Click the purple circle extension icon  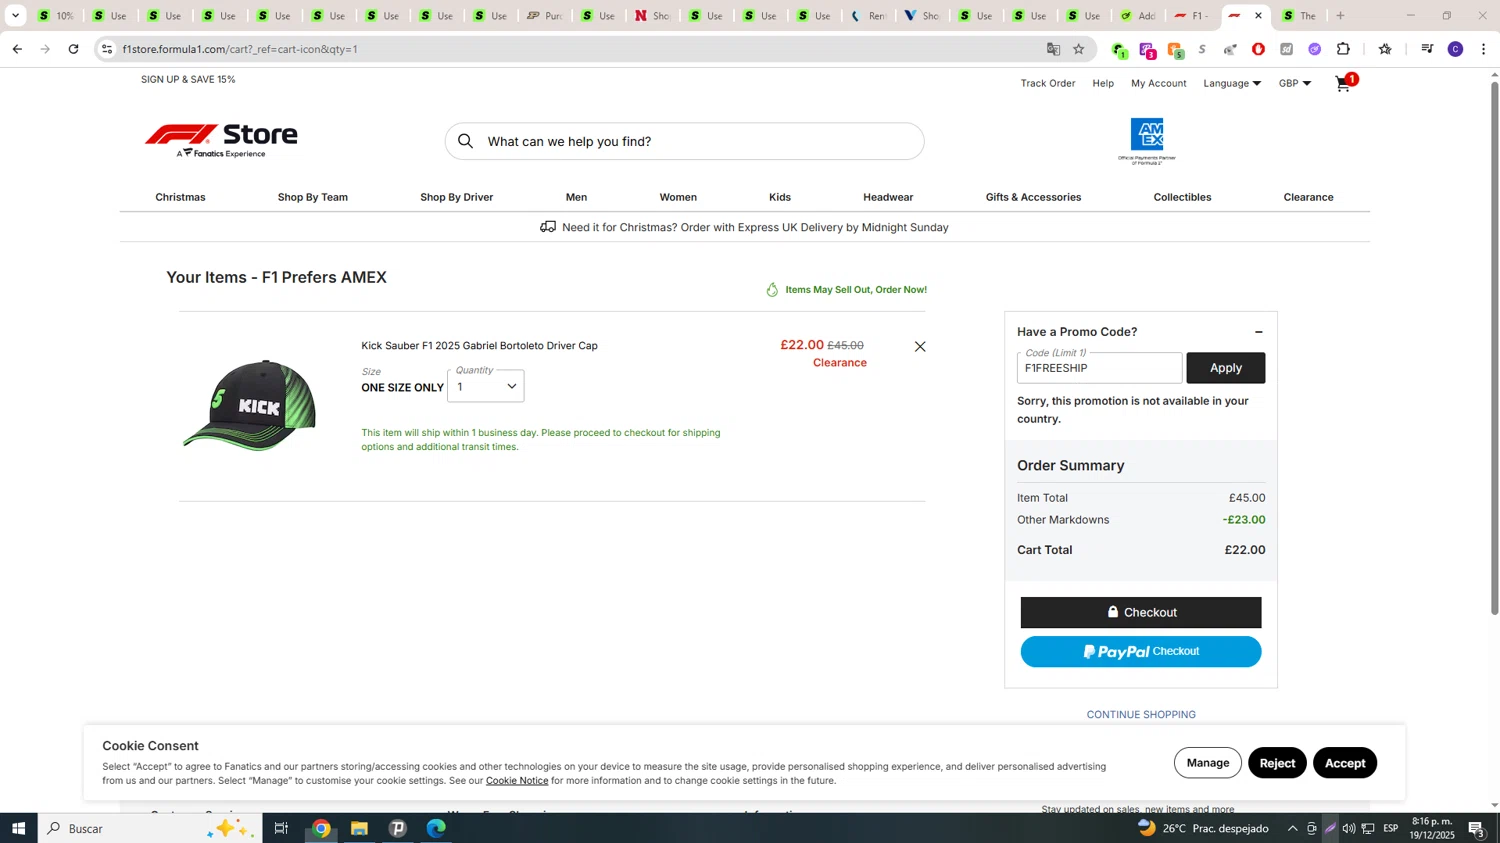(1314, 49)
